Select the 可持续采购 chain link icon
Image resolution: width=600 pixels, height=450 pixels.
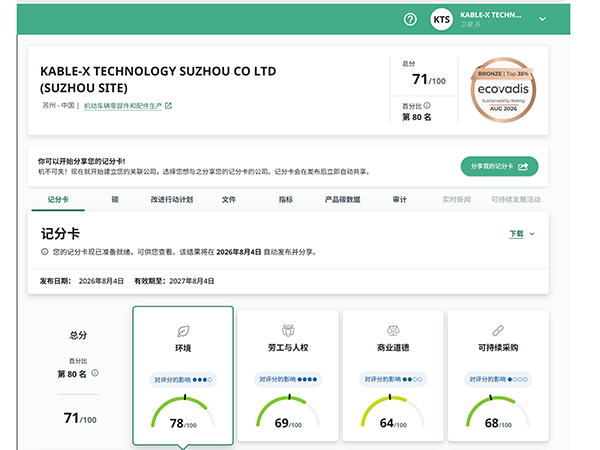[498, 330]
